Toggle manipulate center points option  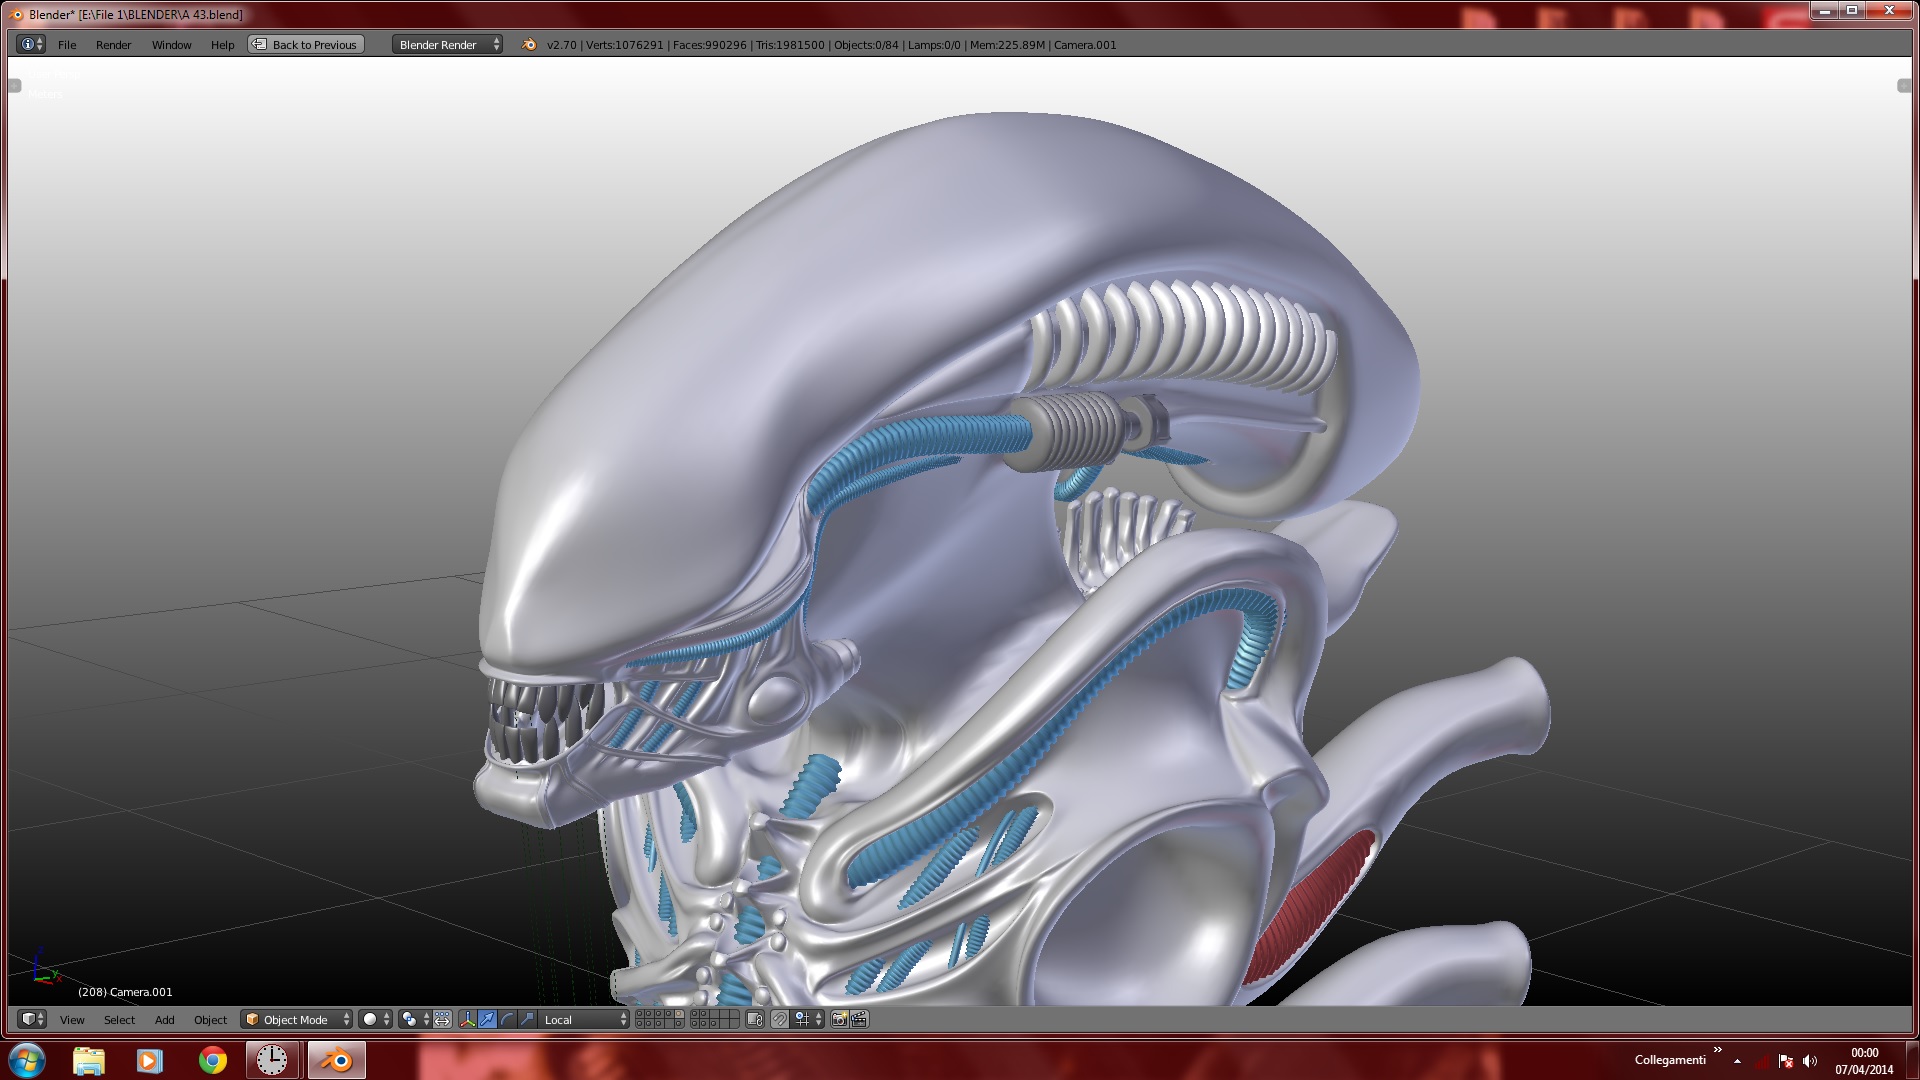pos(442,1019)
